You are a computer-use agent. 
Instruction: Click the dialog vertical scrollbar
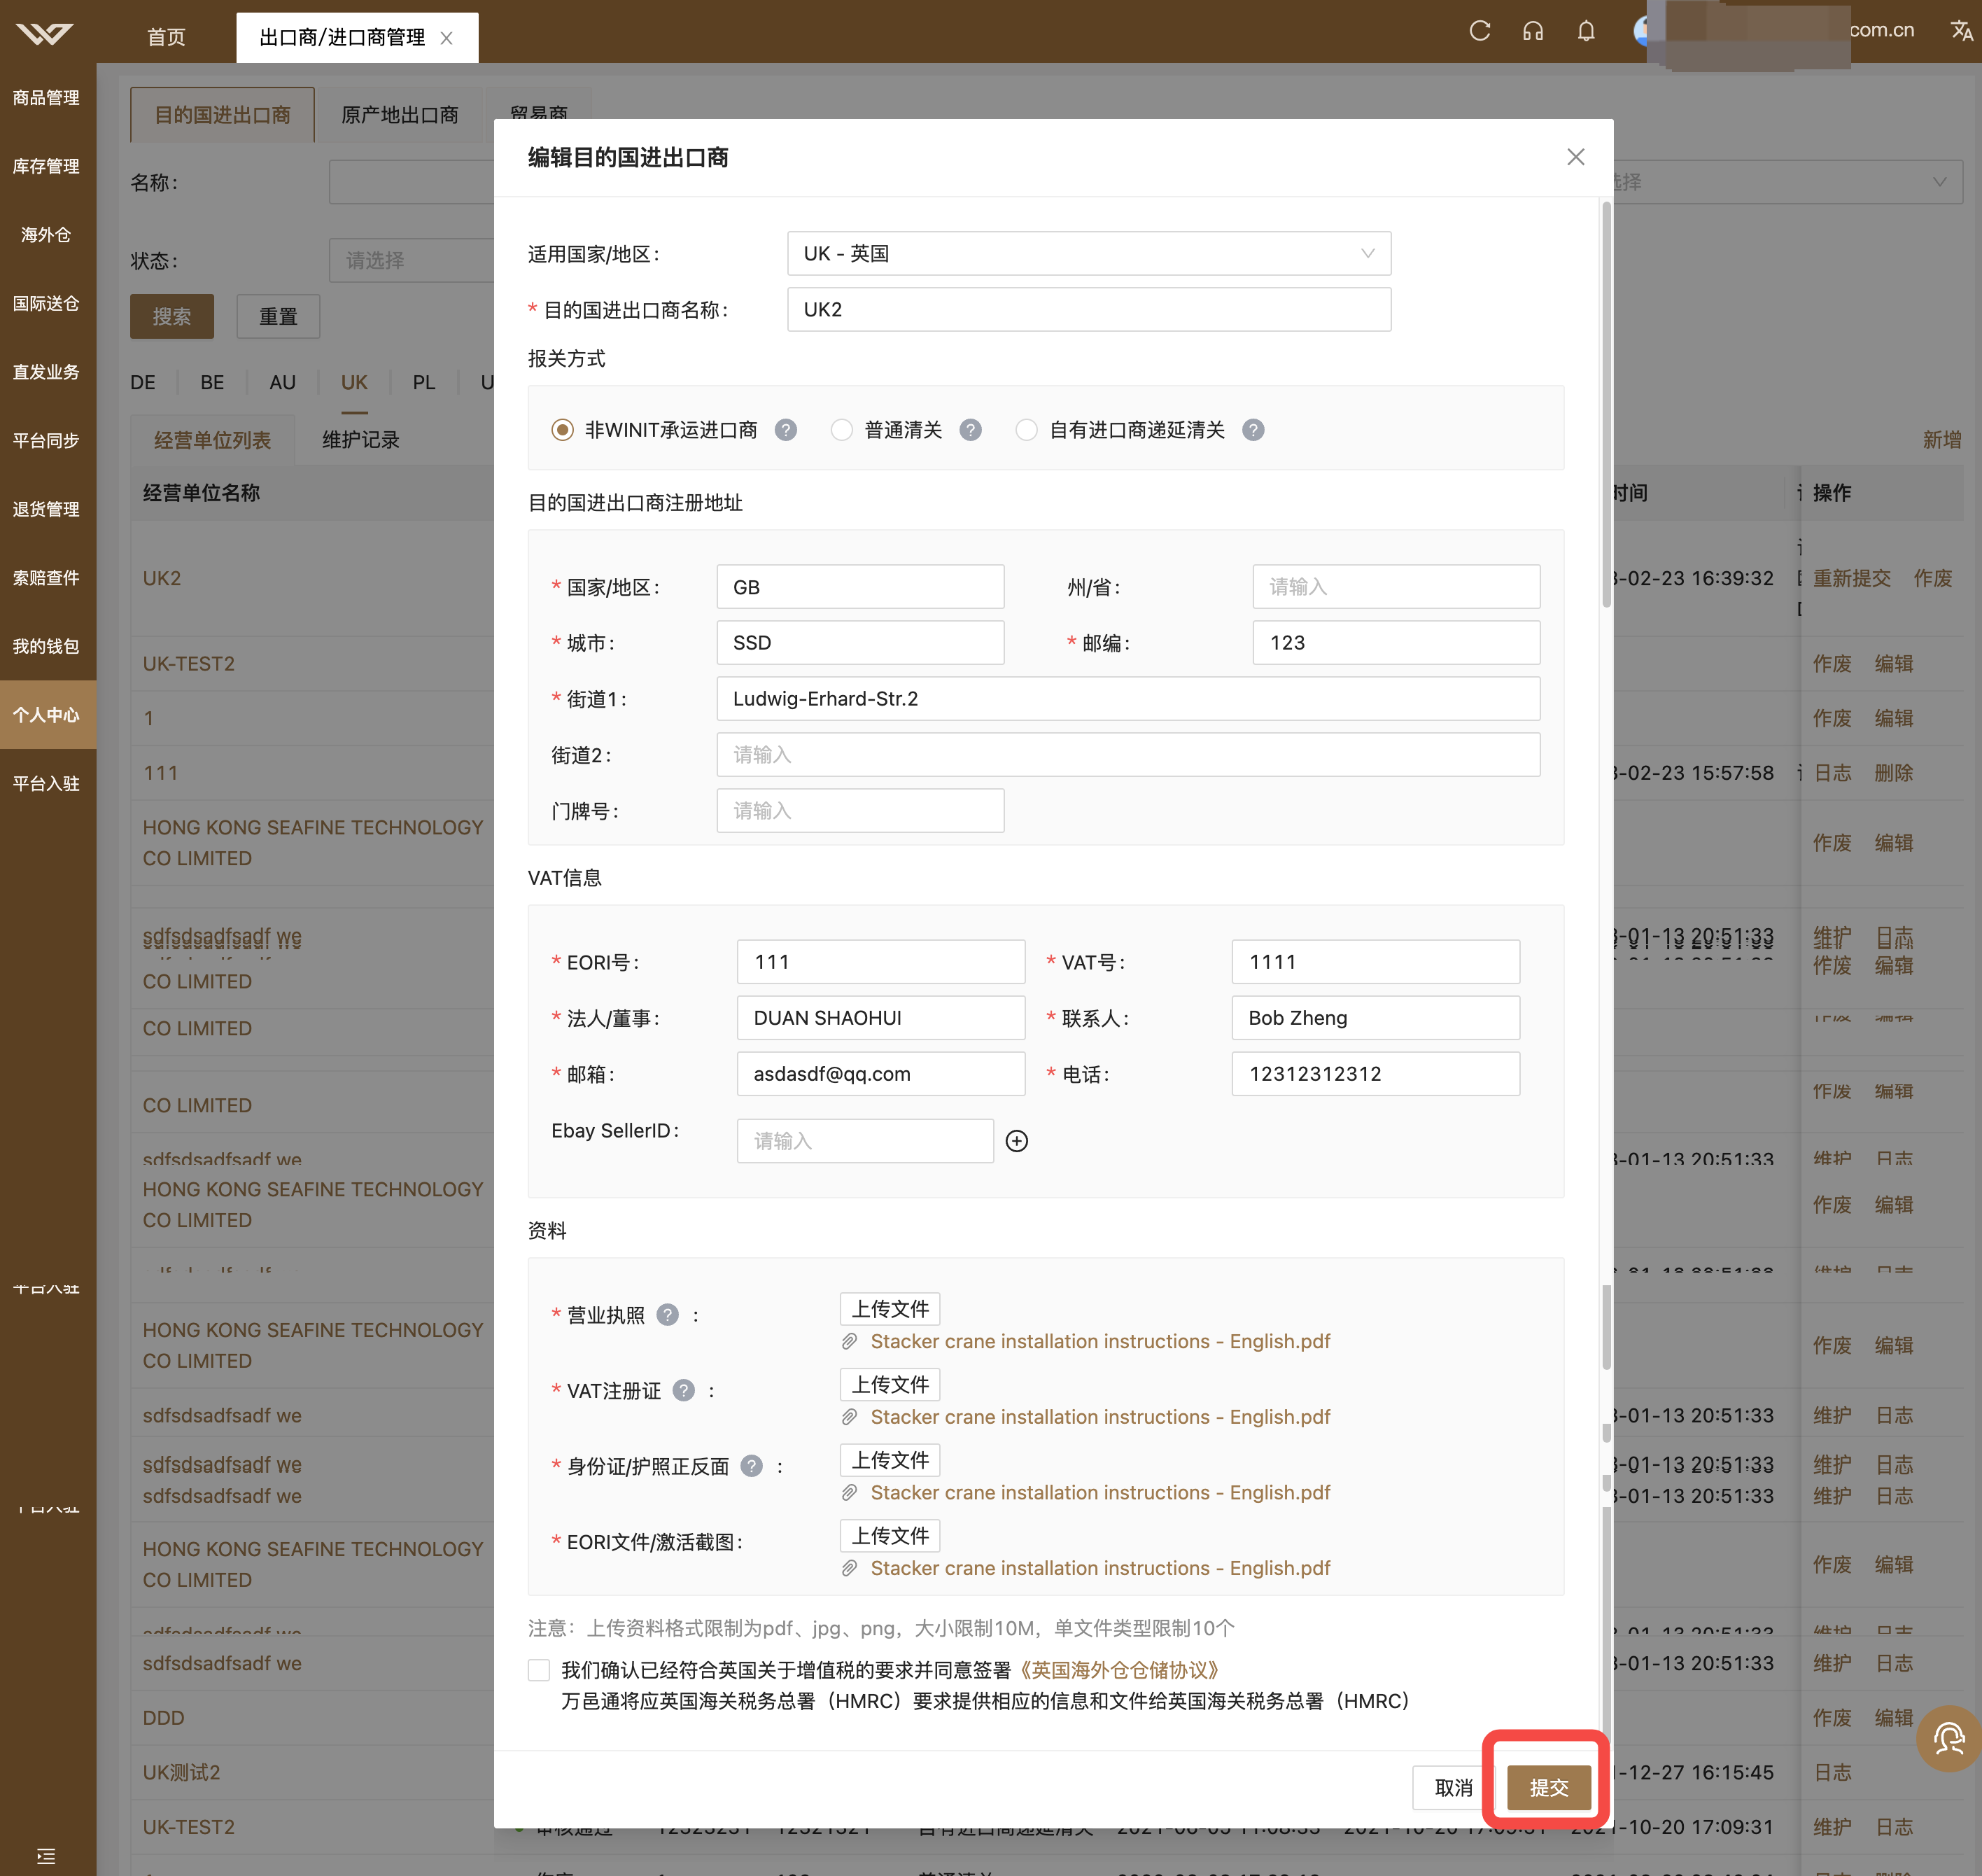(1606, 405)
